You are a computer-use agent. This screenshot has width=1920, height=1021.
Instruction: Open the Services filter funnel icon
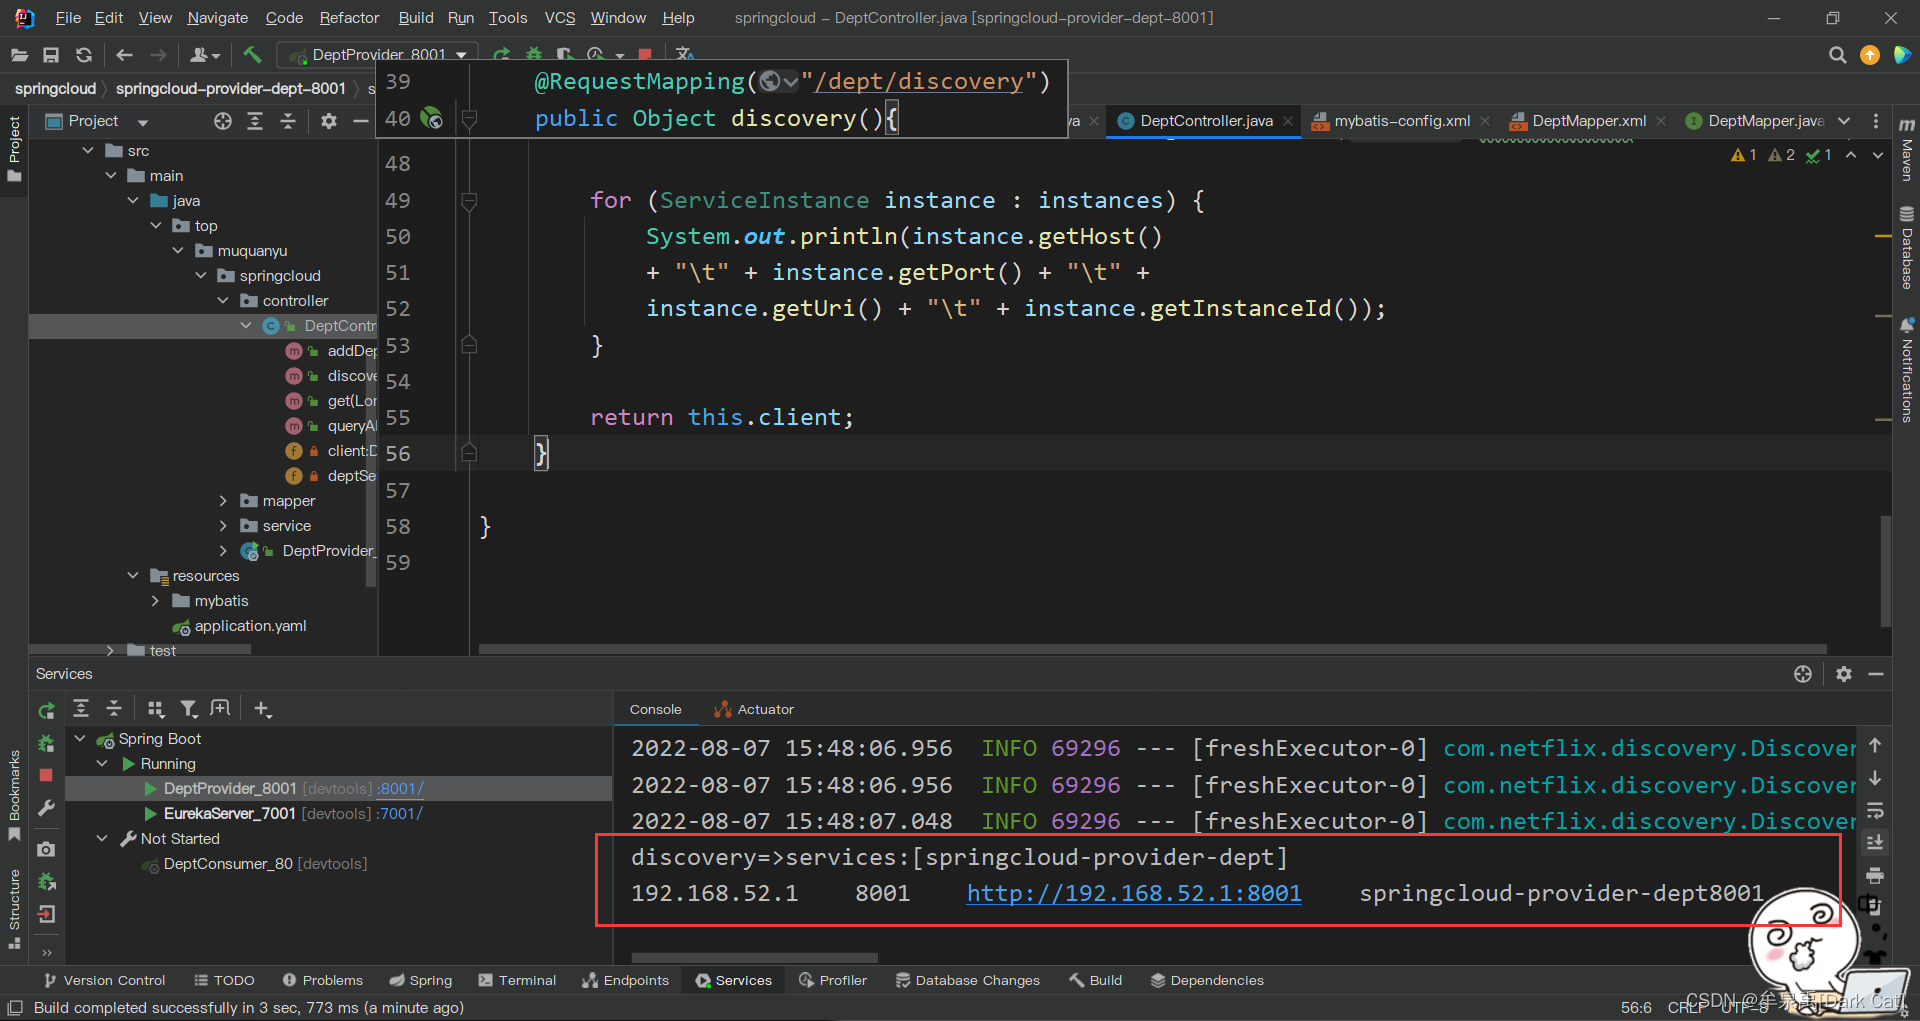[188, 709]
